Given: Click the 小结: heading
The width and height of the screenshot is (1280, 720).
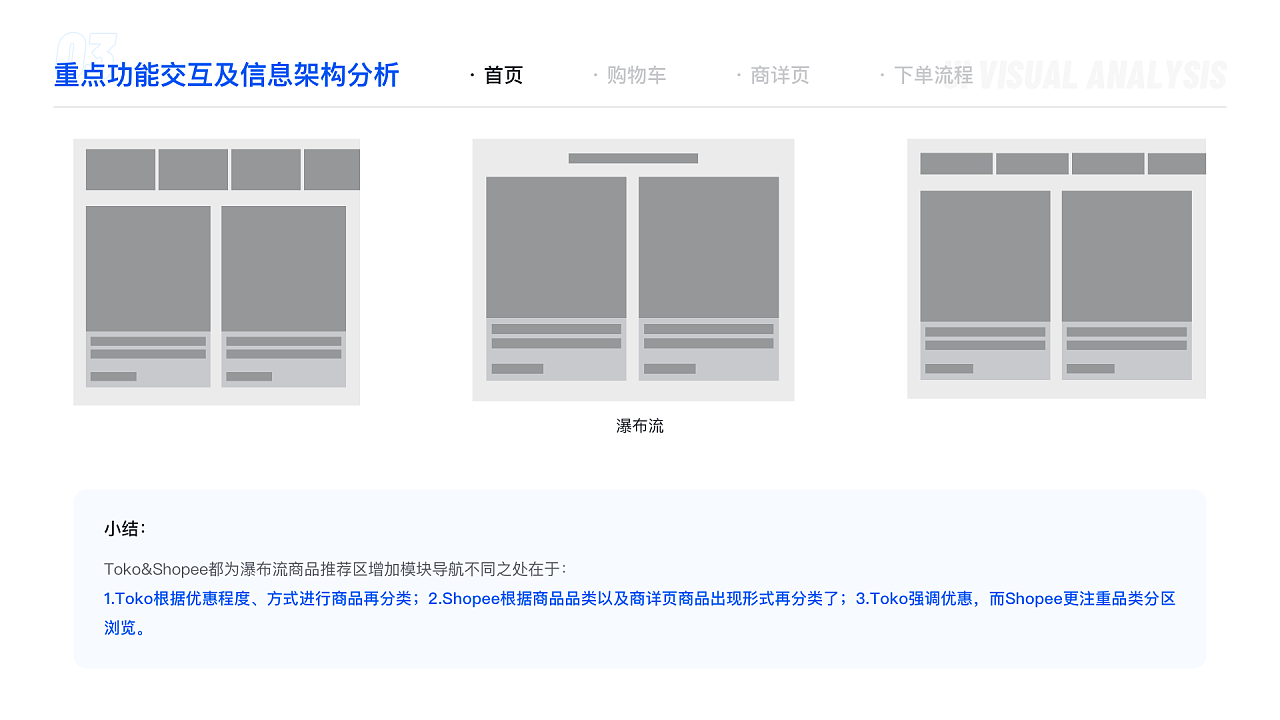Looking at the screenshot, I should click(x=125, y=529).
